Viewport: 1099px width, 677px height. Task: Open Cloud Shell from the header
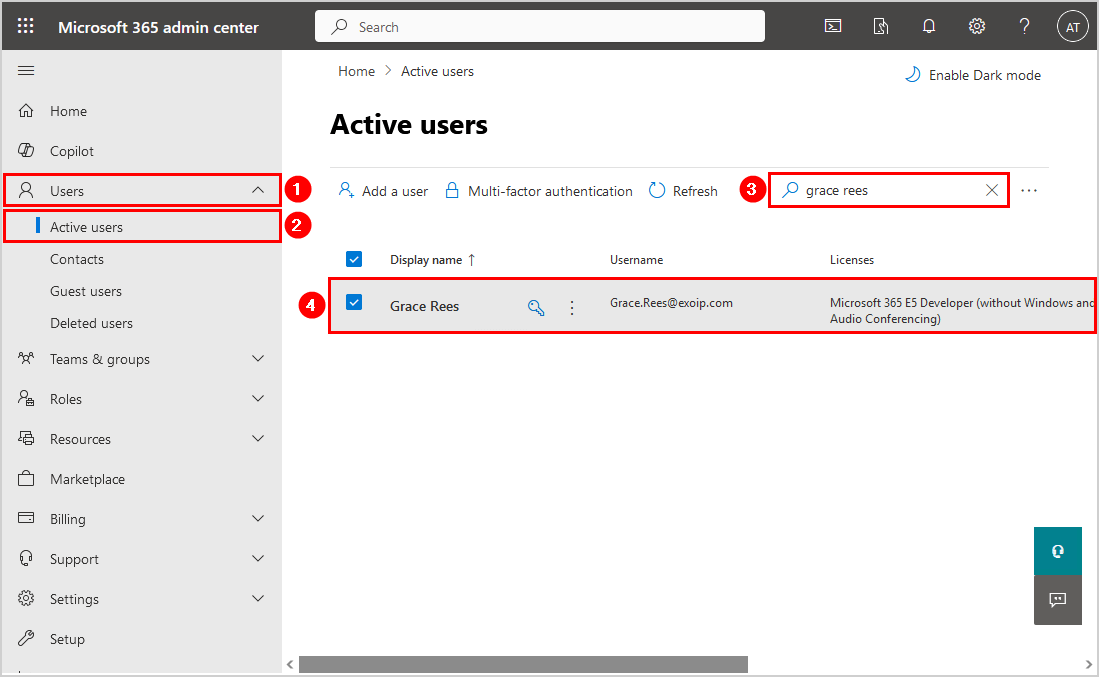pyautogui.click(x=832, y=27)
